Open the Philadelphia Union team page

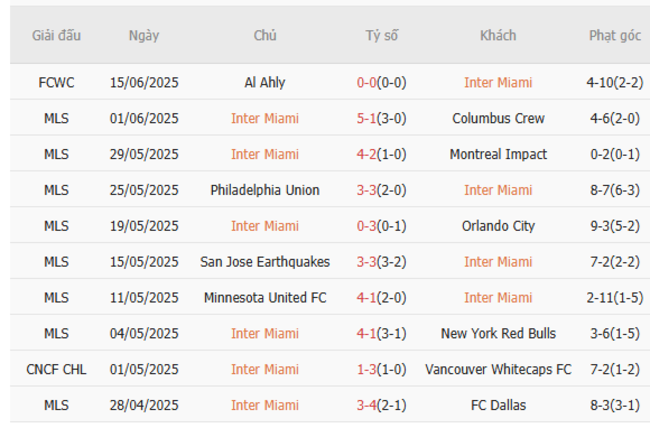click(x=264, y=190)
